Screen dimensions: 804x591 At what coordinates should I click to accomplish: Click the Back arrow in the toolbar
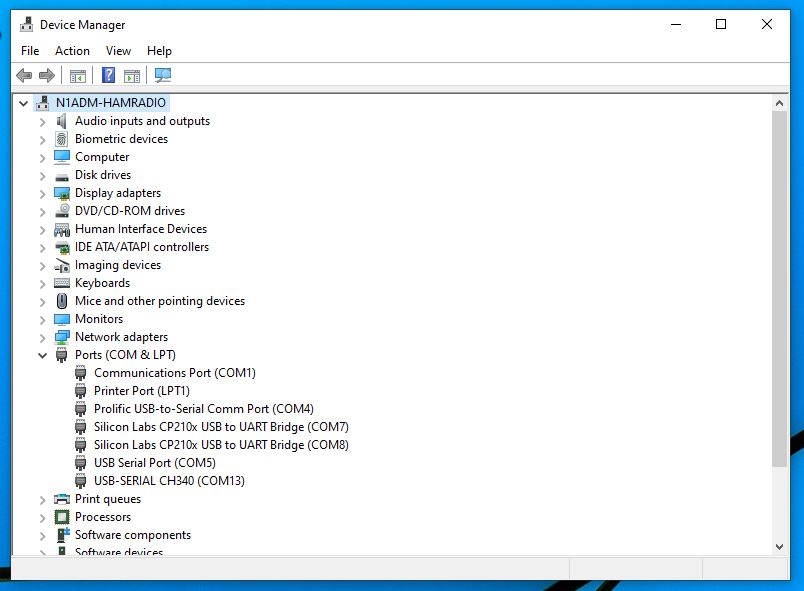pyautogui.click(x=24, y=75)
